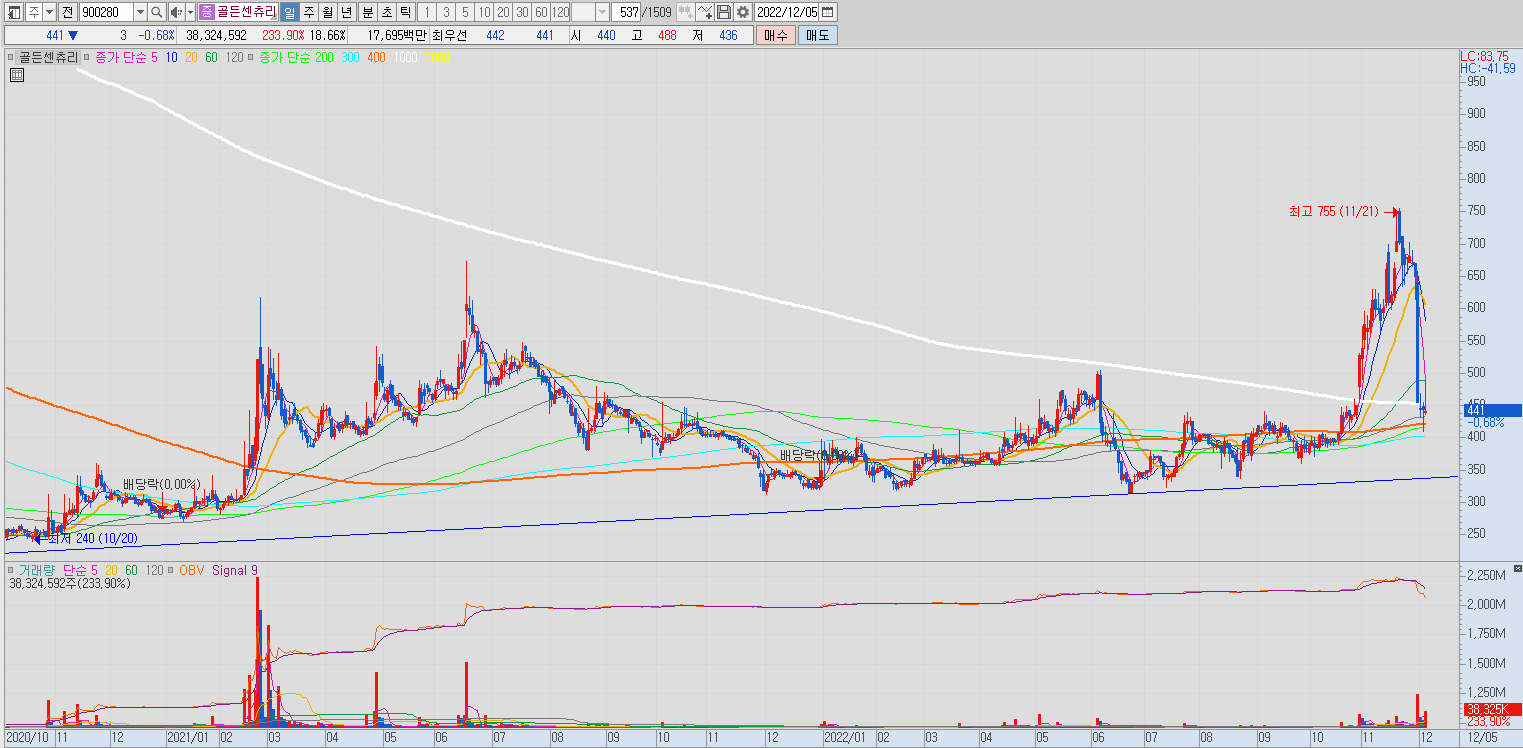1523x748 pixels.
Task: Save chart with the floppy disk icon
Action: pos(724,12)
